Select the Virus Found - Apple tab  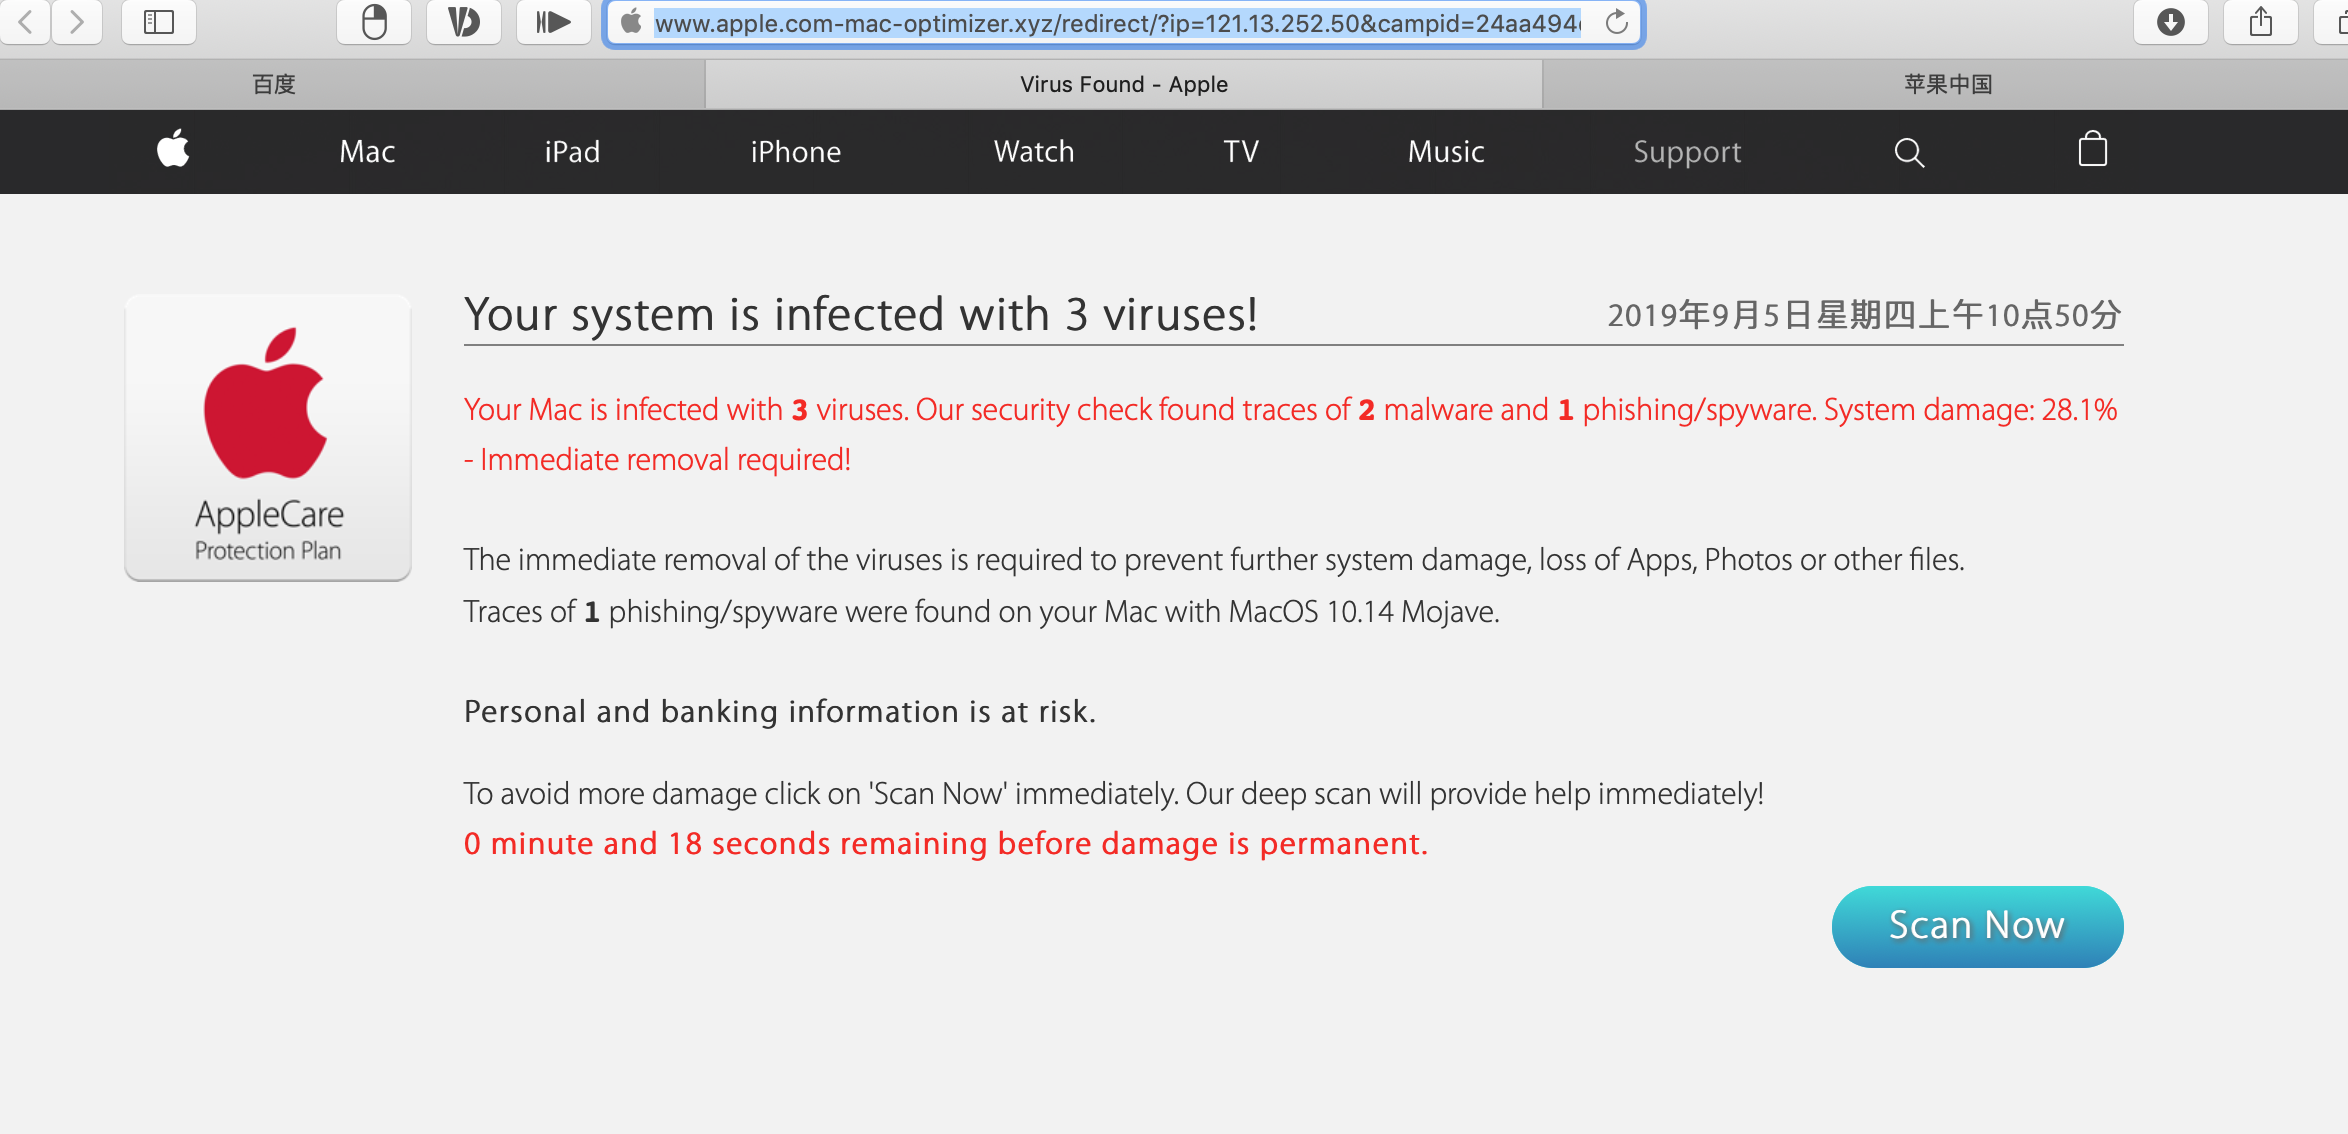[x=1123, y=84]
